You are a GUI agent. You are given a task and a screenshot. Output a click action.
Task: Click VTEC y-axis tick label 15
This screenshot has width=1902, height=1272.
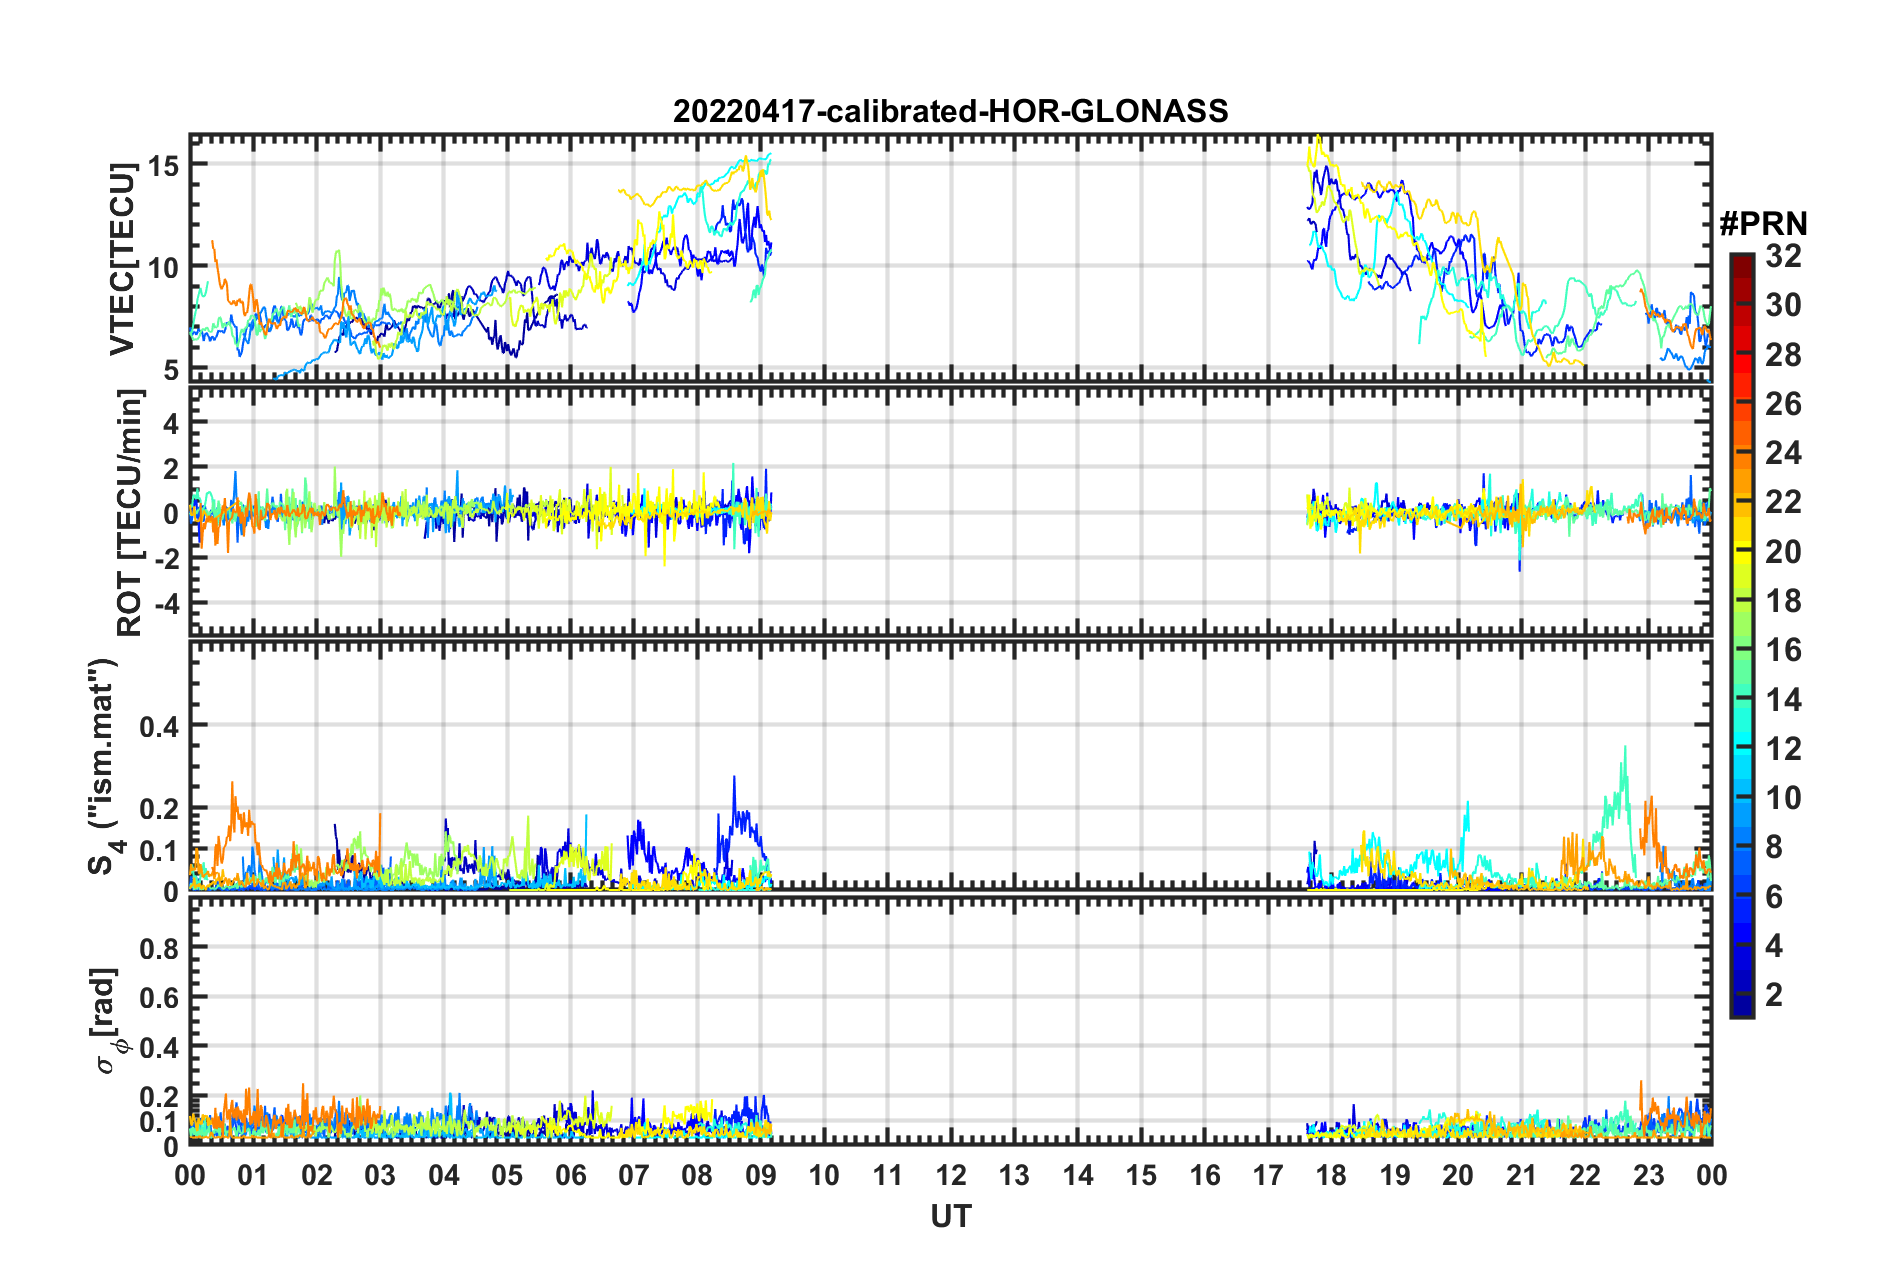pyautogui.click(x=164, y=165)
